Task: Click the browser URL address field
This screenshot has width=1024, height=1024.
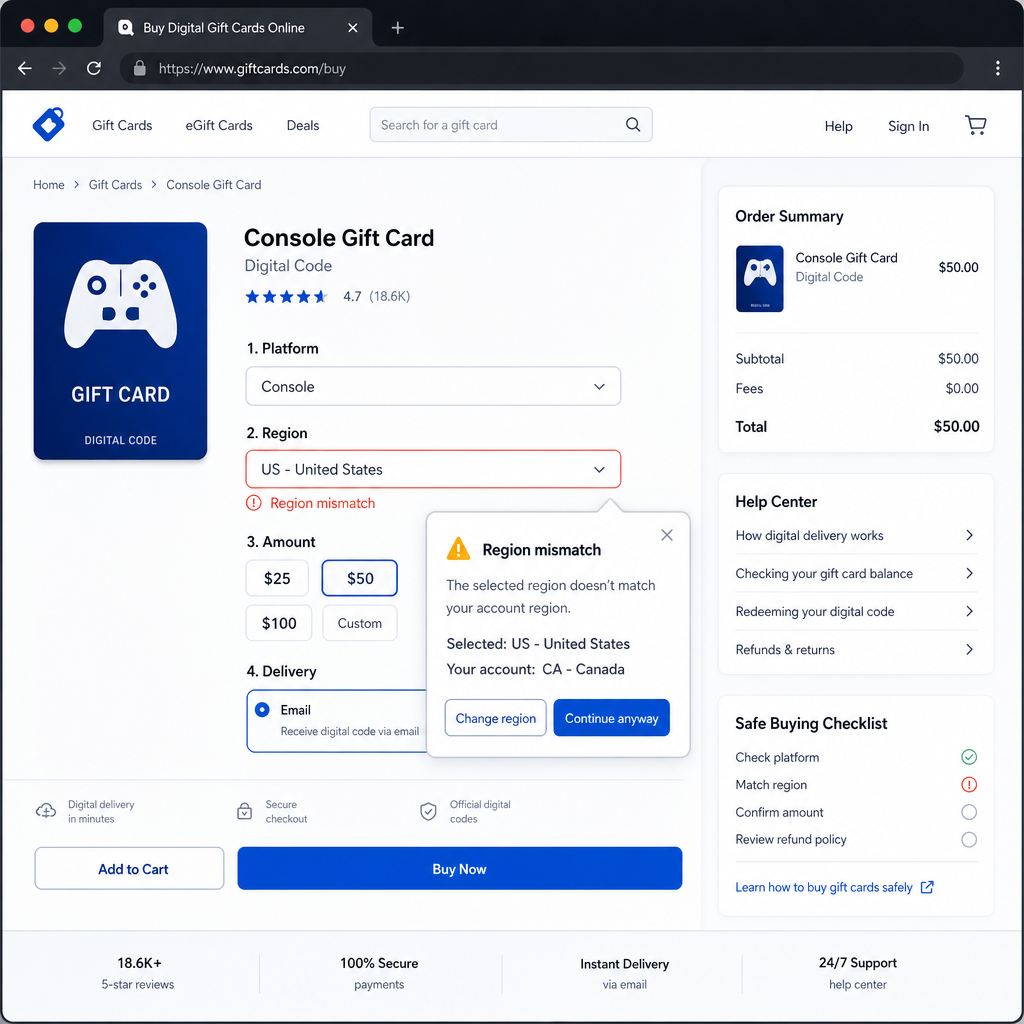Action: [541, 68]
